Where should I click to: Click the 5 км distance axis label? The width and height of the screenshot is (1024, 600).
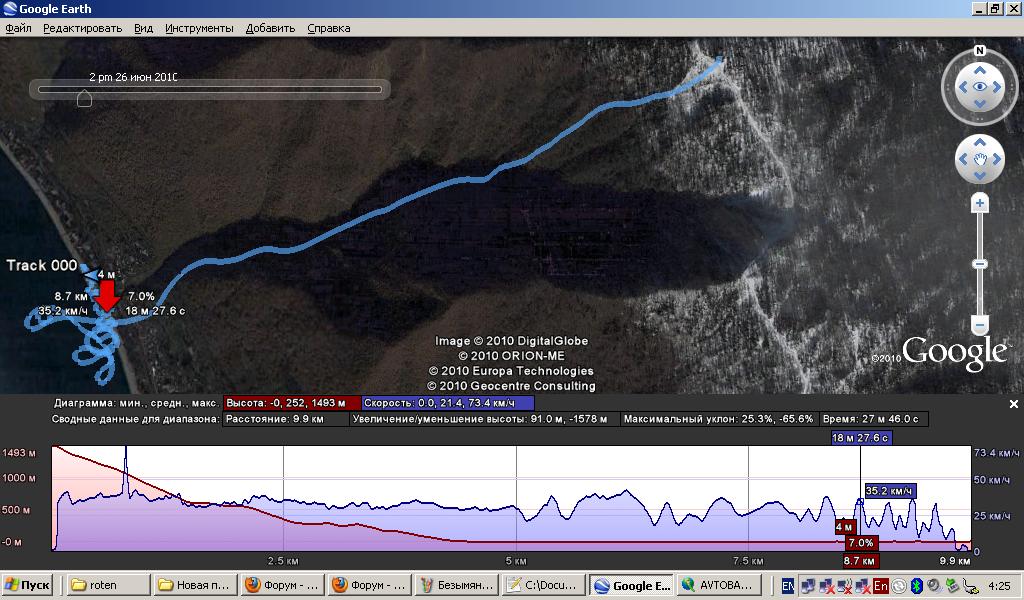click(x=516, y=560)
